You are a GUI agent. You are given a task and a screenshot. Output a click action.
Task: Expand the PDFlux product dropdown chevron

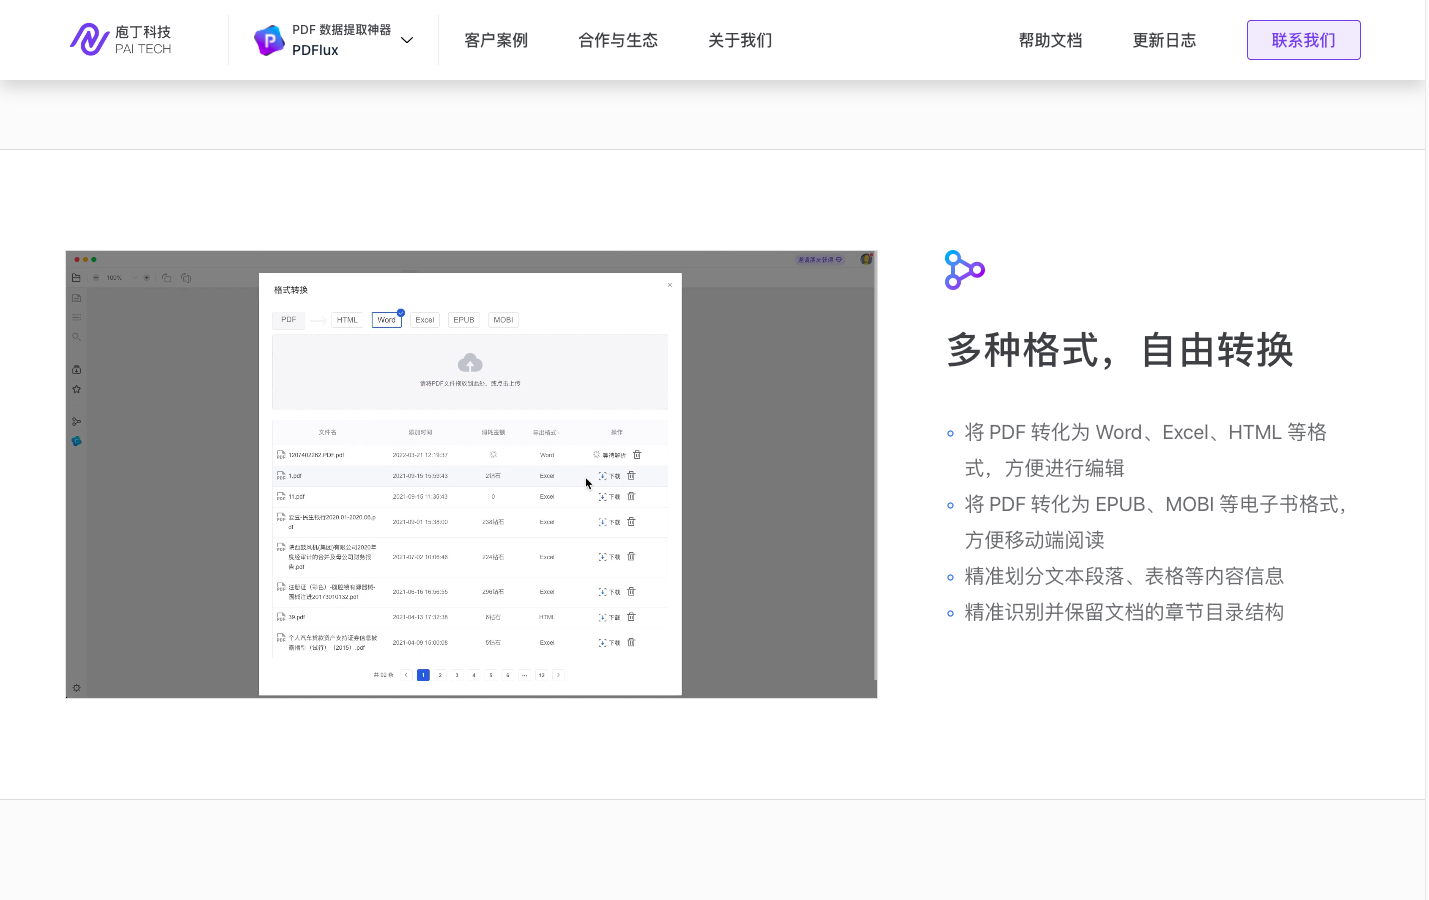tap(407, 40)
